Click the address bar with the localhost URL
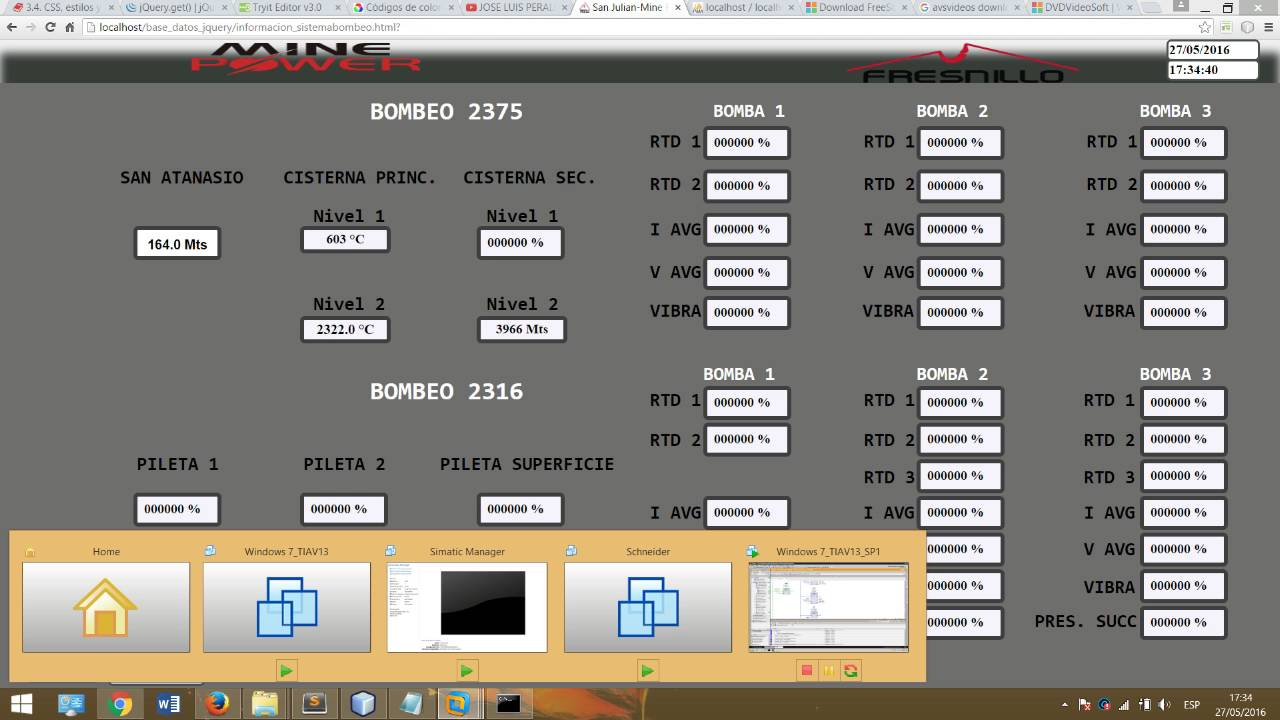 640,27
